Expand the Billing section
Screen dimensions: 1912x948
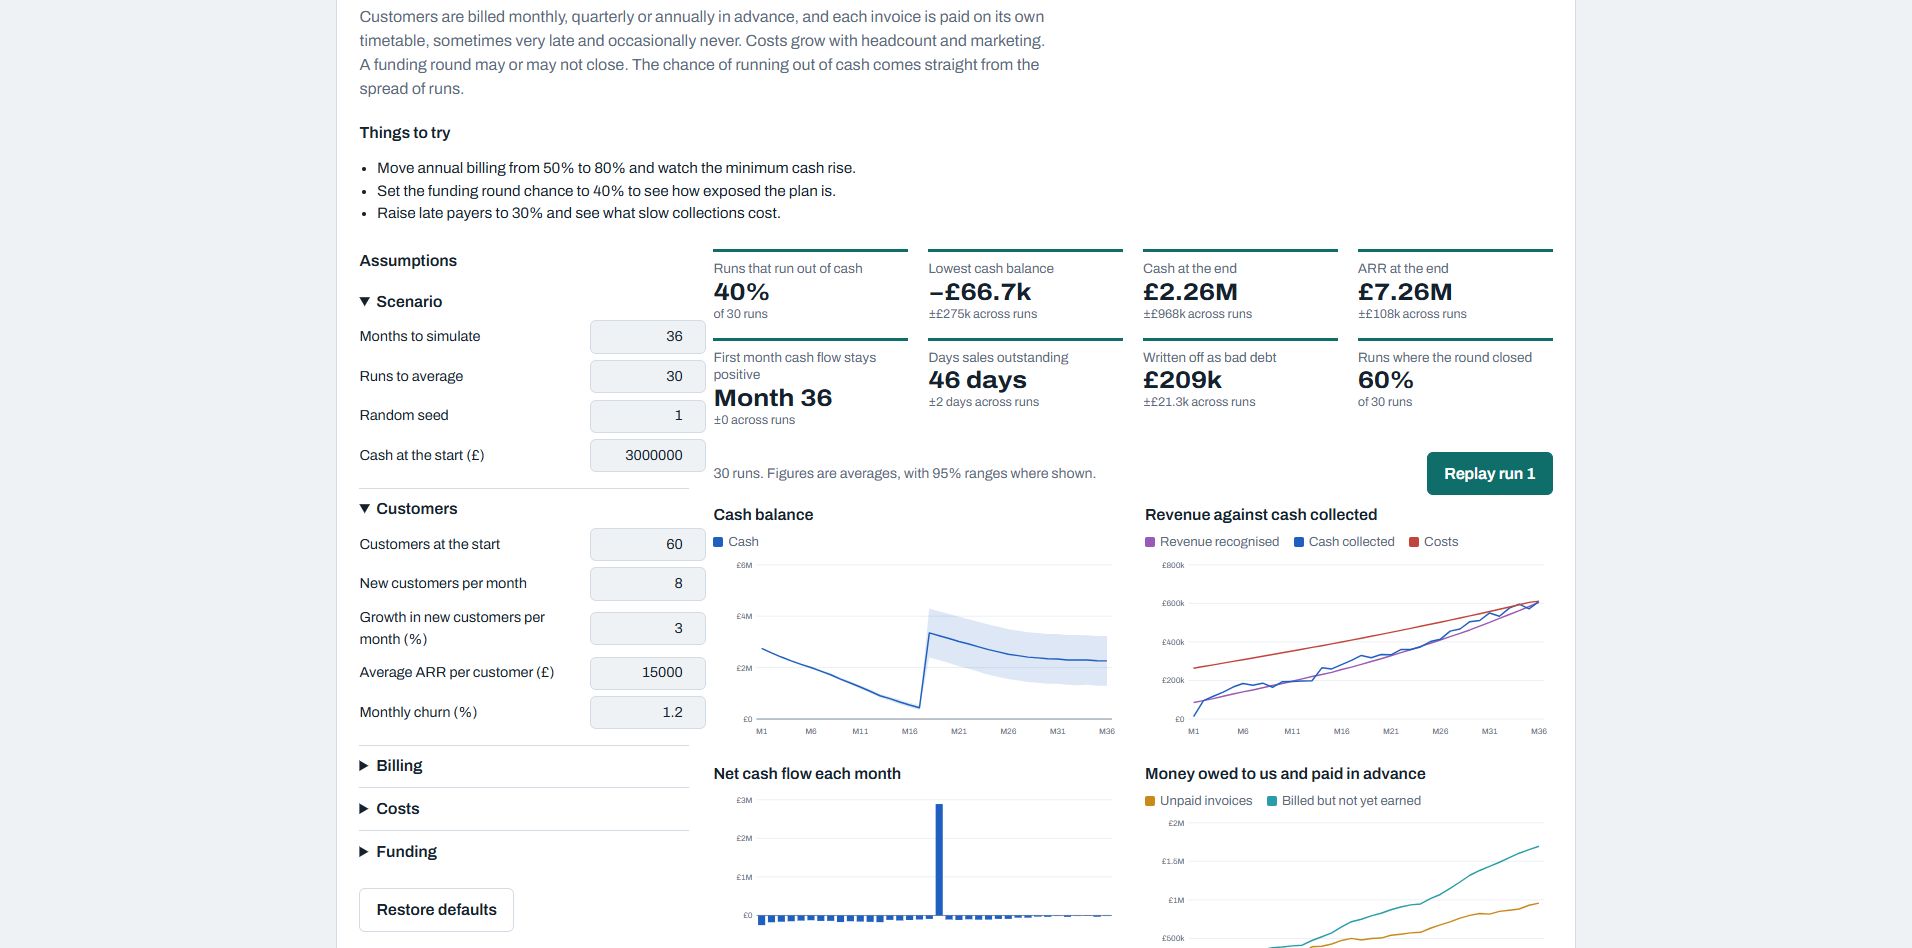point(391,765)
